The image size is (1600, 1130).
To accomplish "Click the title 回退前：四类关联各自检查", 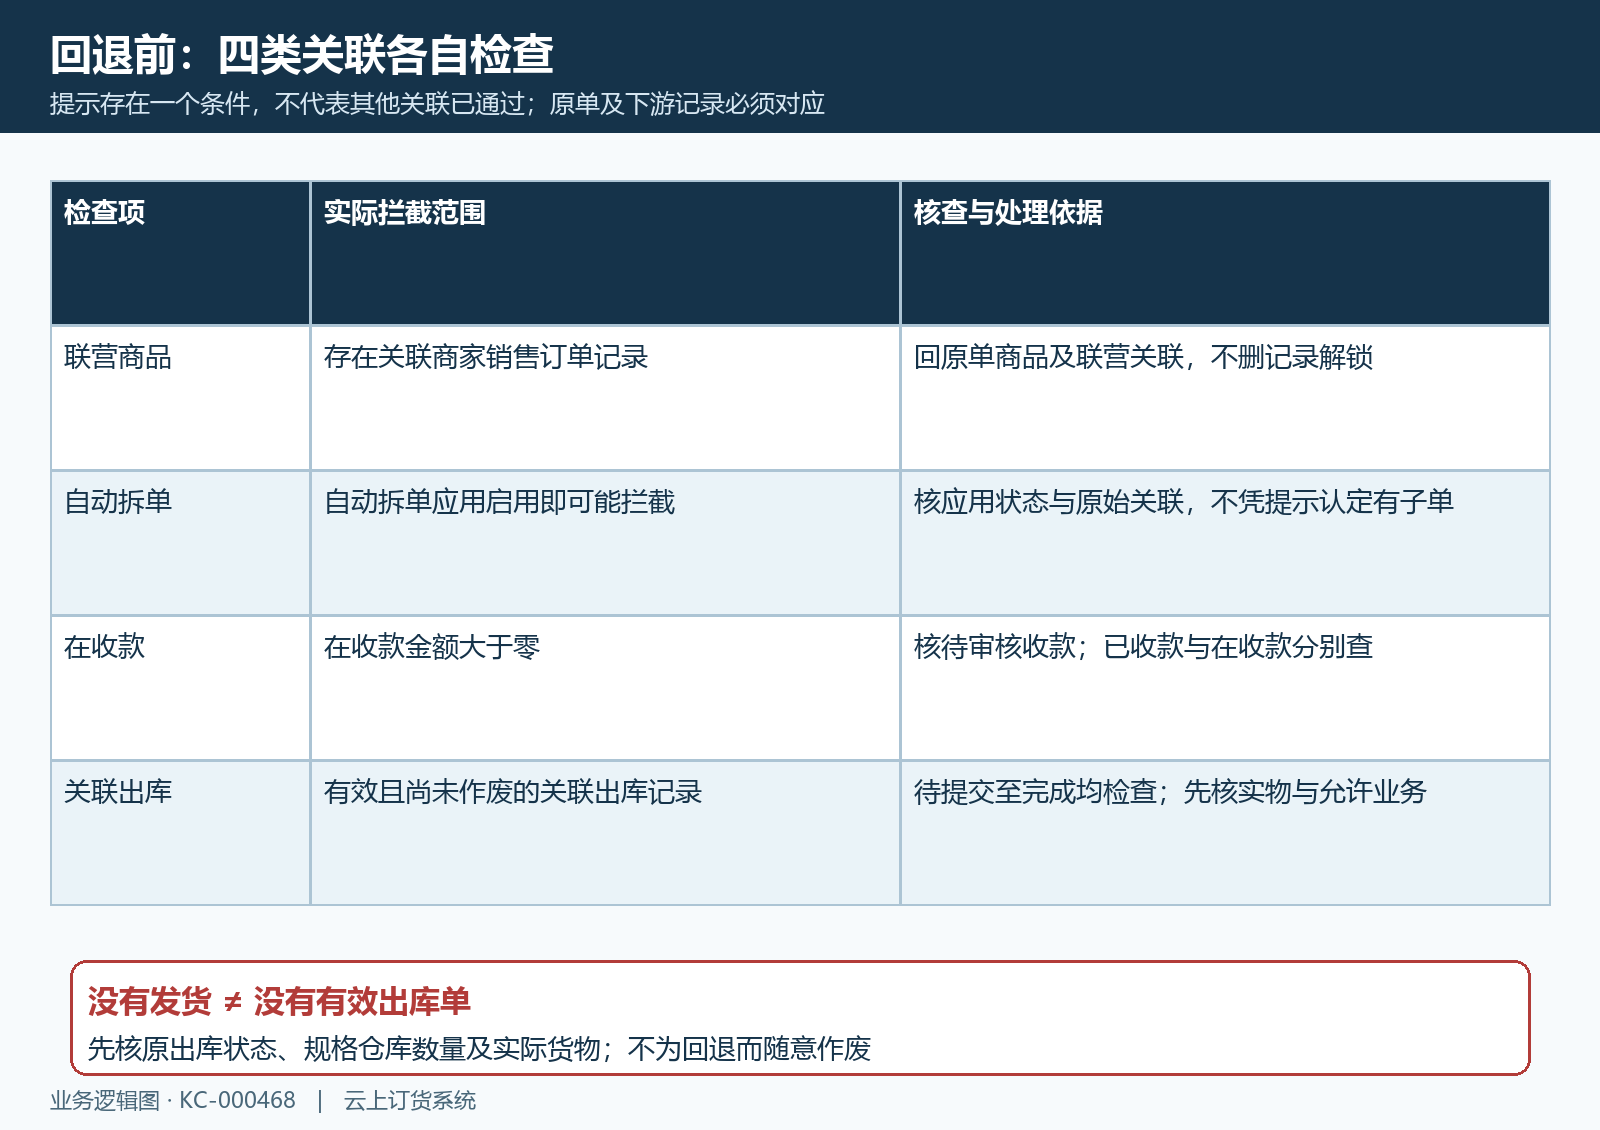I will coord(302,54).
